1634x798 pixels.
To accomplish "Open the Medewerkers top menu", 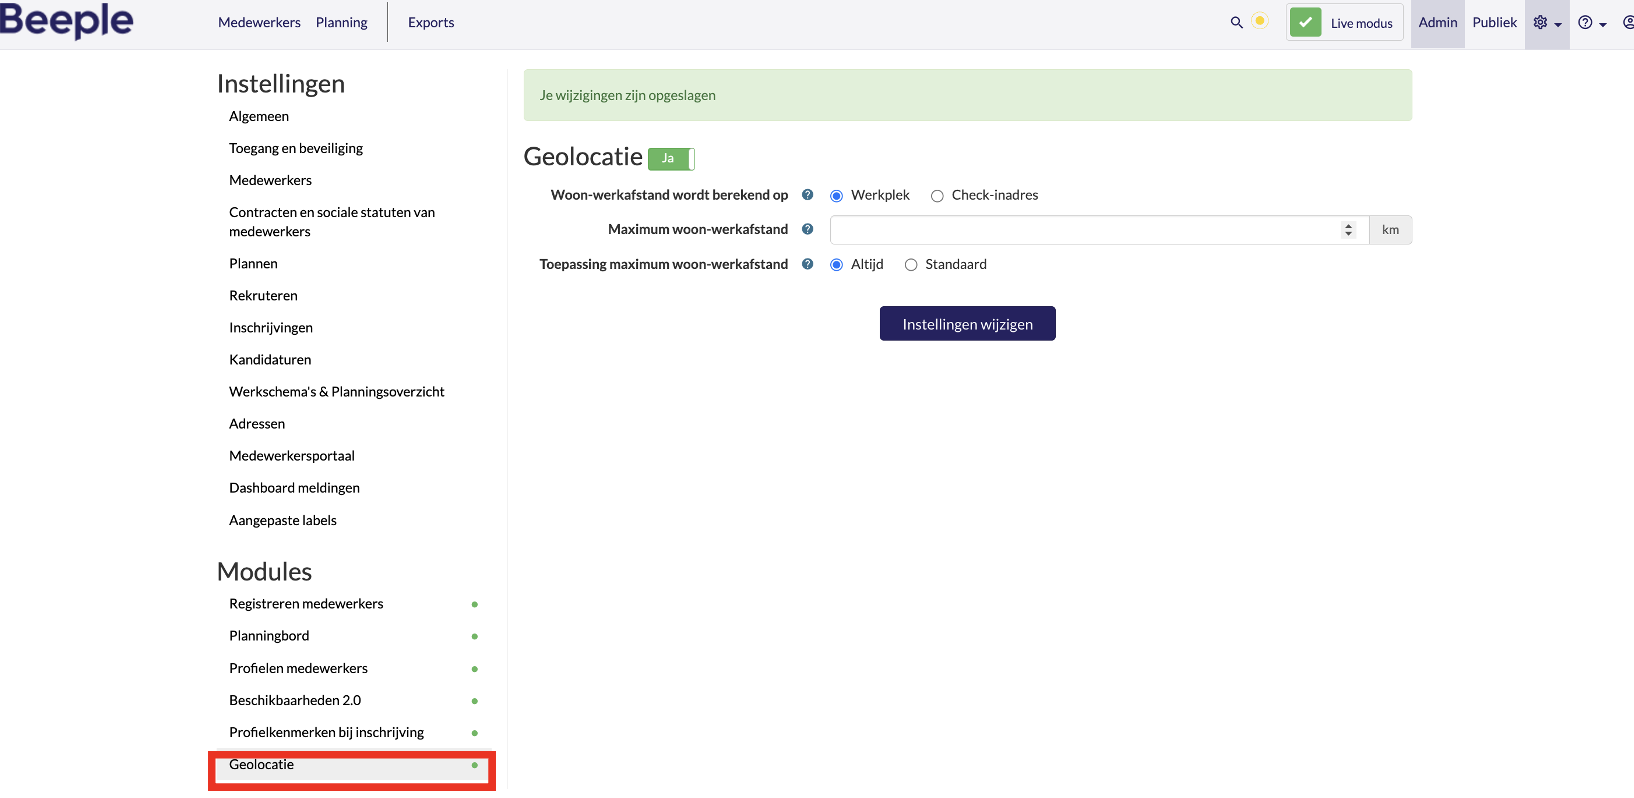I will pyautogui.click(x=259, y=22).
